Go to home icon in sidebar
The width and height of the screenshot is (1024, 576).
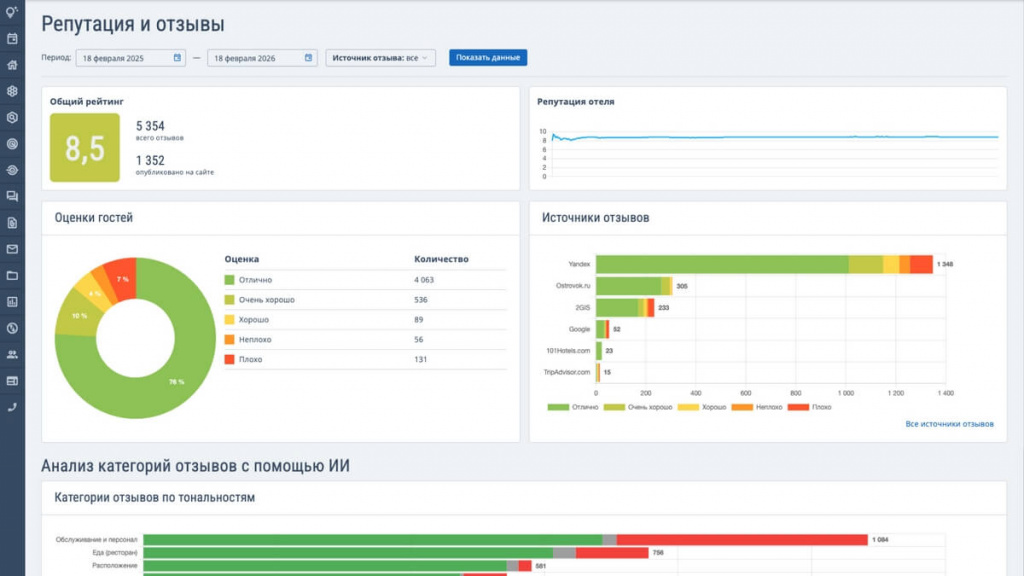[x=12, y=65]
